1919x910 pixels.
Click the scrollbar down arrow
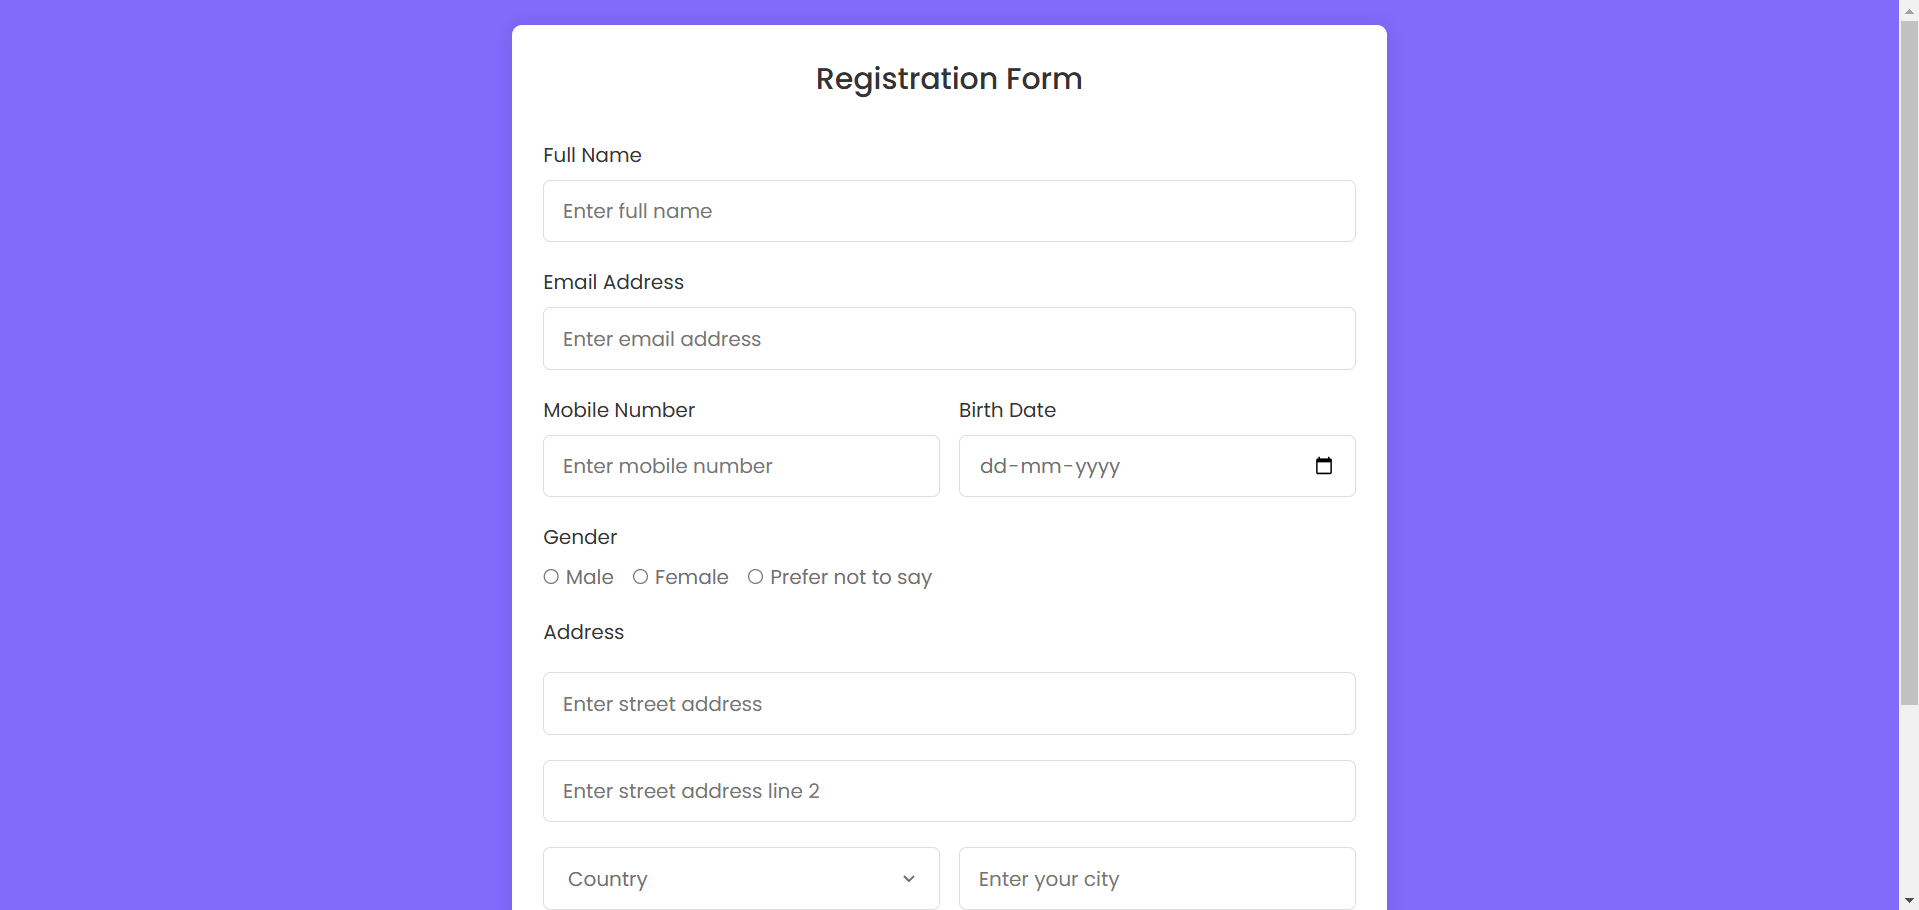tap(1908, 899)
